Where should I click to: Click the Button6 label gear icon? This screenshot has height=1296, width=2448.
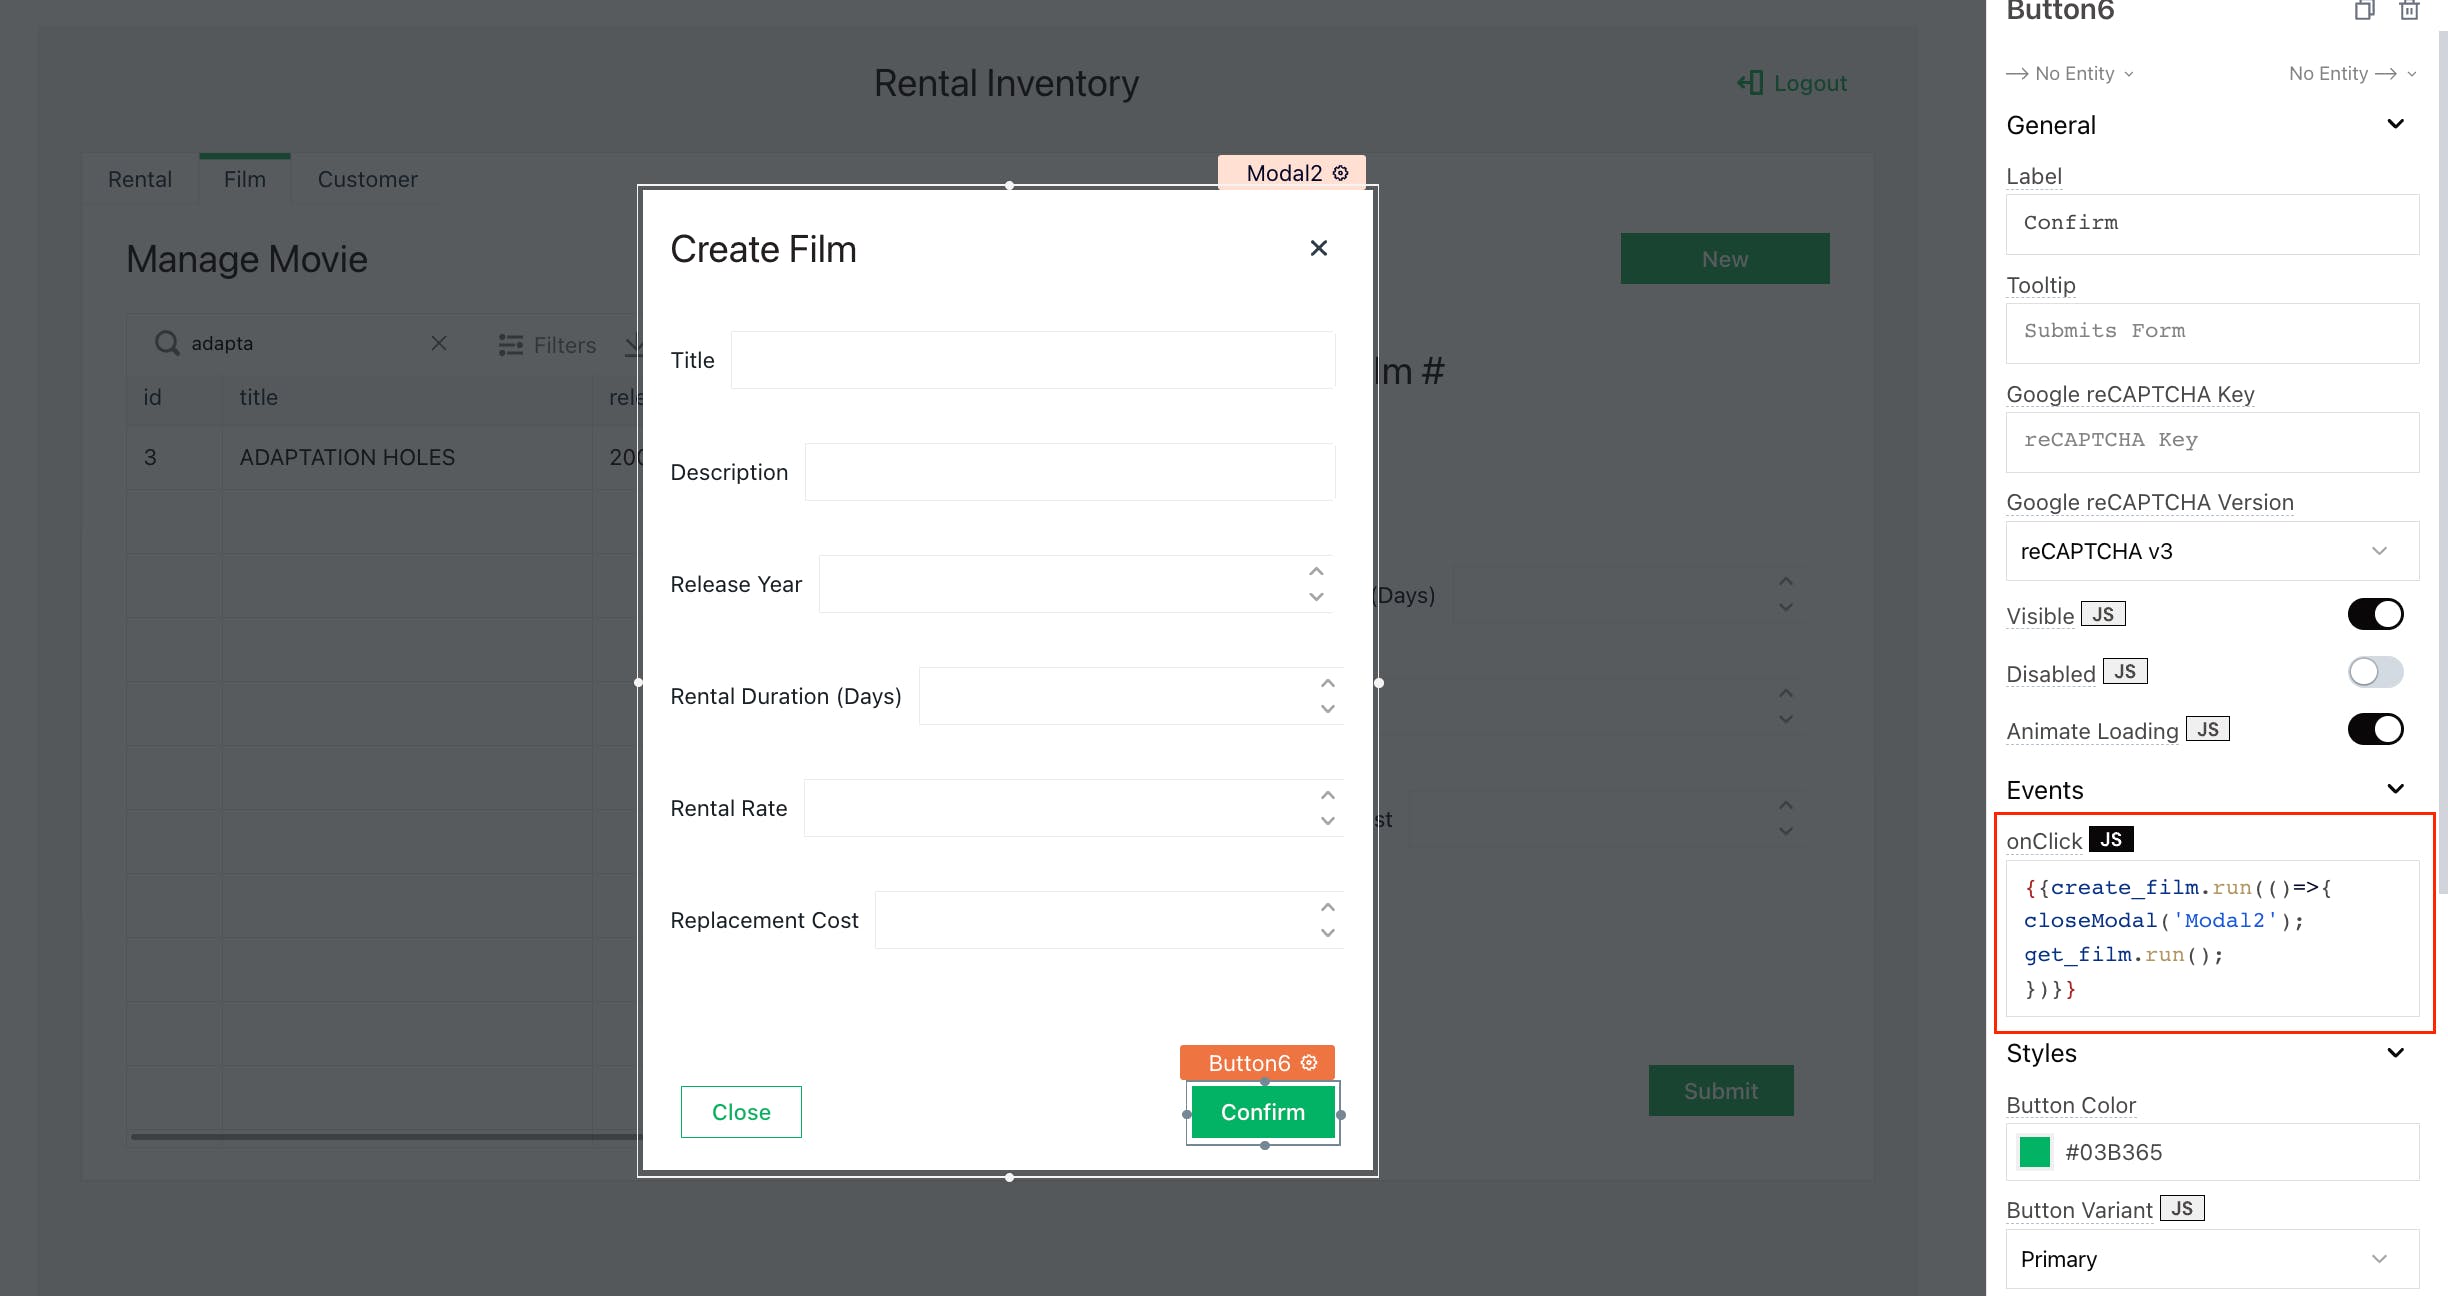coord(1309,1062)
